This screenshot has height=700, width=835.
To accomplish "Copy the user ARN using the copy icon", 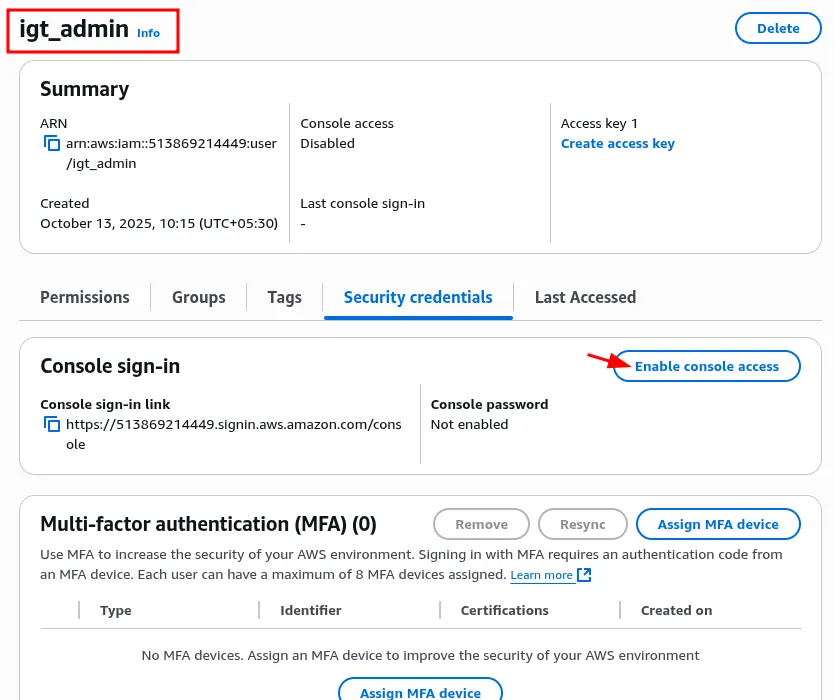I will pyautogui.click(x=52, y=144).
